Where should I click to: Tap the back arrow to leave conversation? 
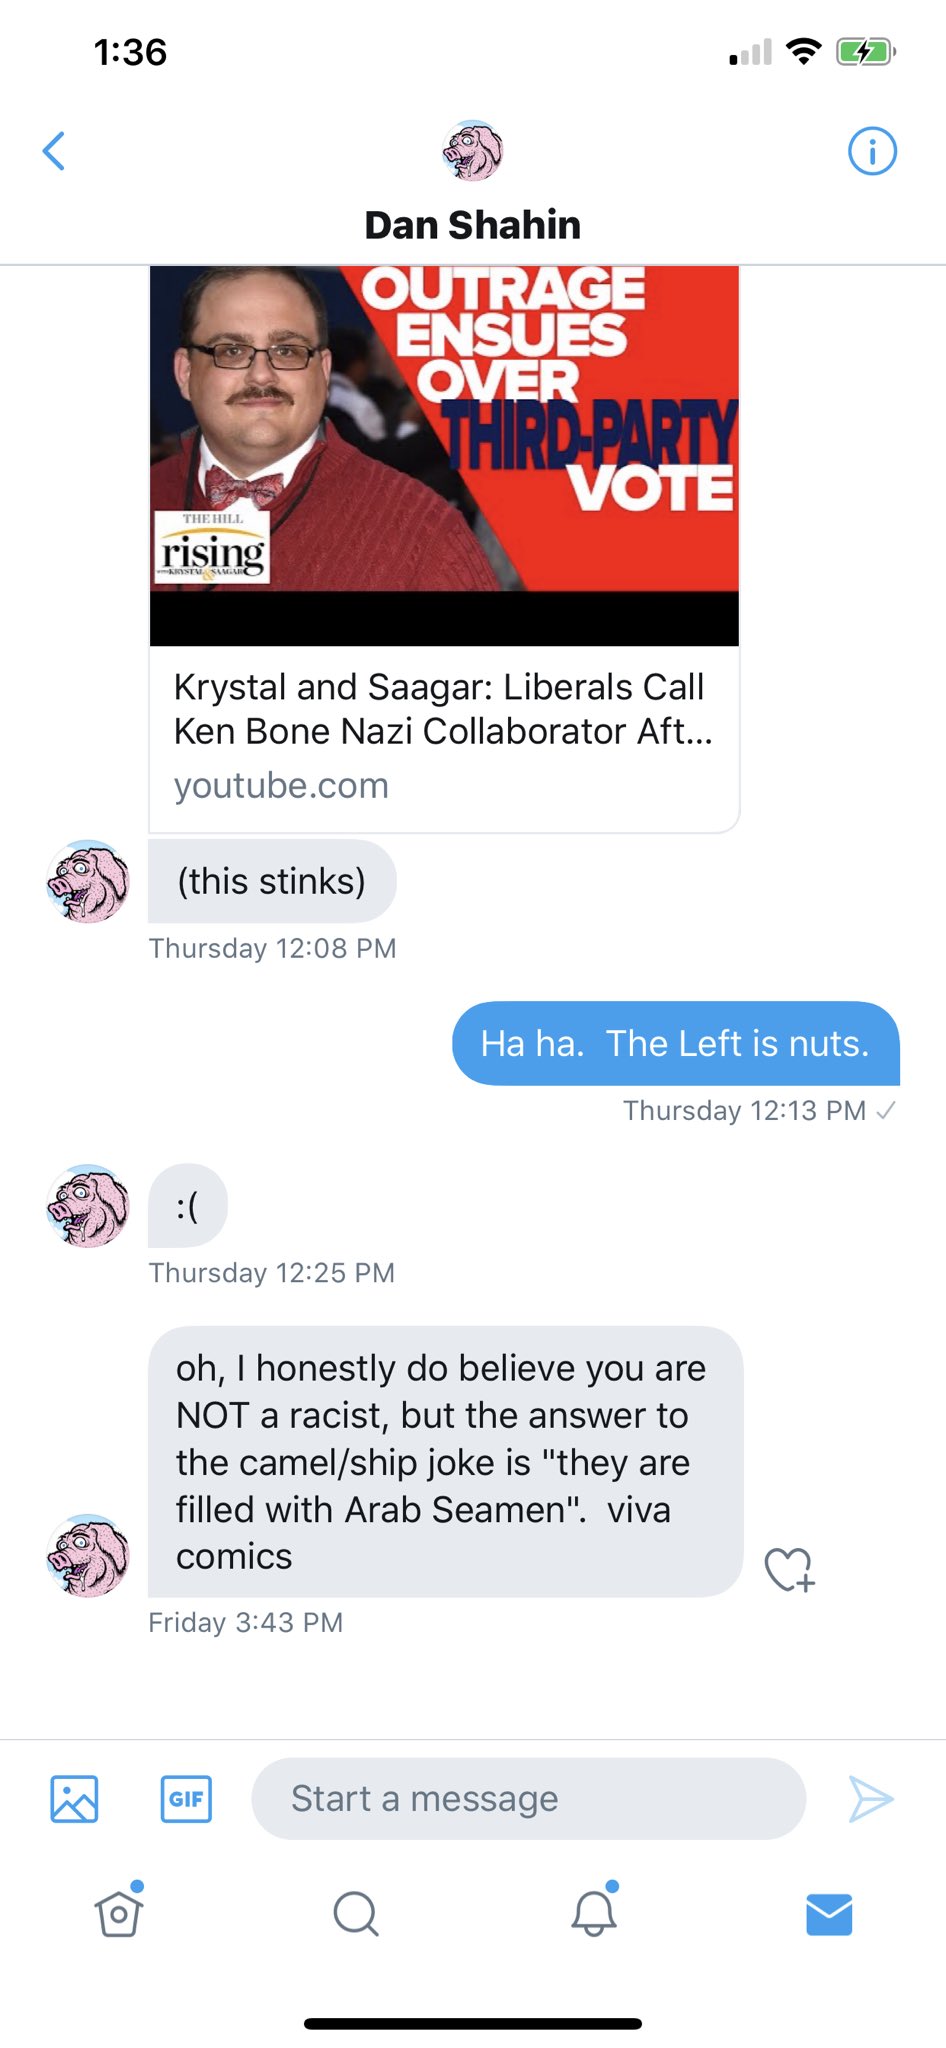click(54, 151)
